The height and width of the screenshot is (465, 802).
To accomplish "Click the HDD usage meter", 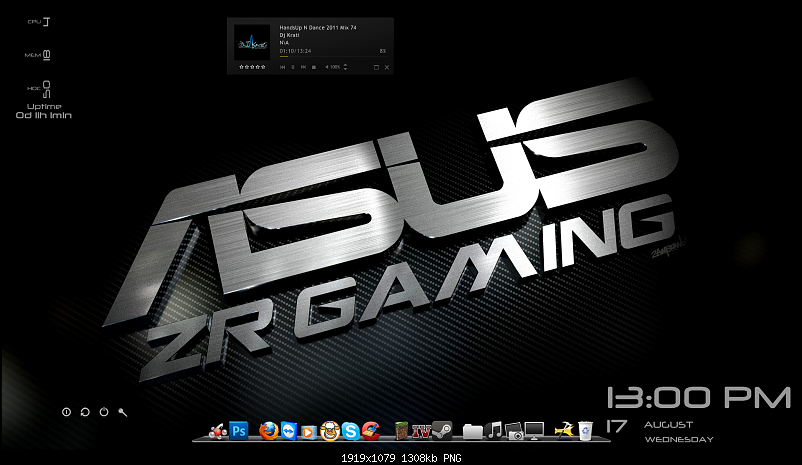I will click(39, 89).
